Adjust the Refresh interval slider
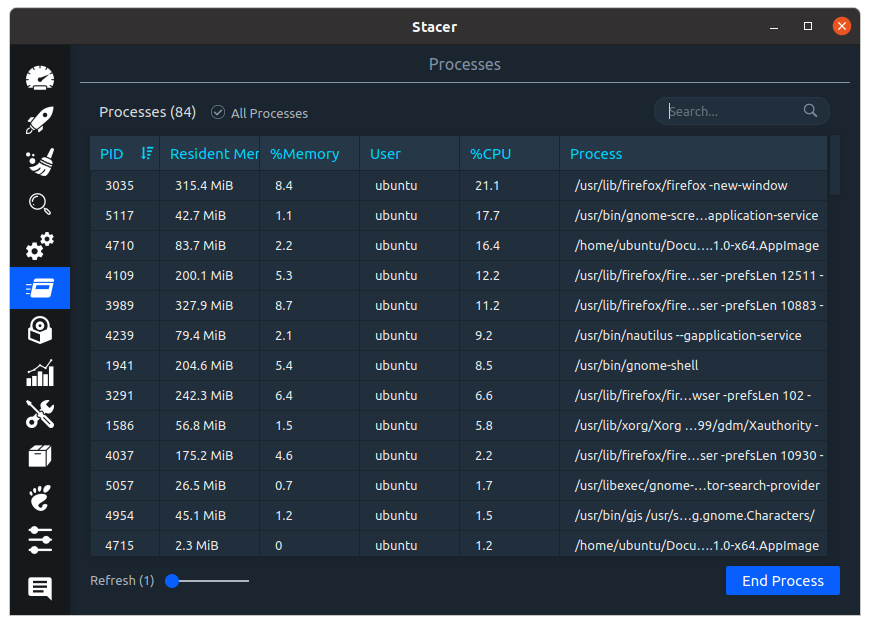The height and width of the screenshot is (625, 870). point(207,581)
